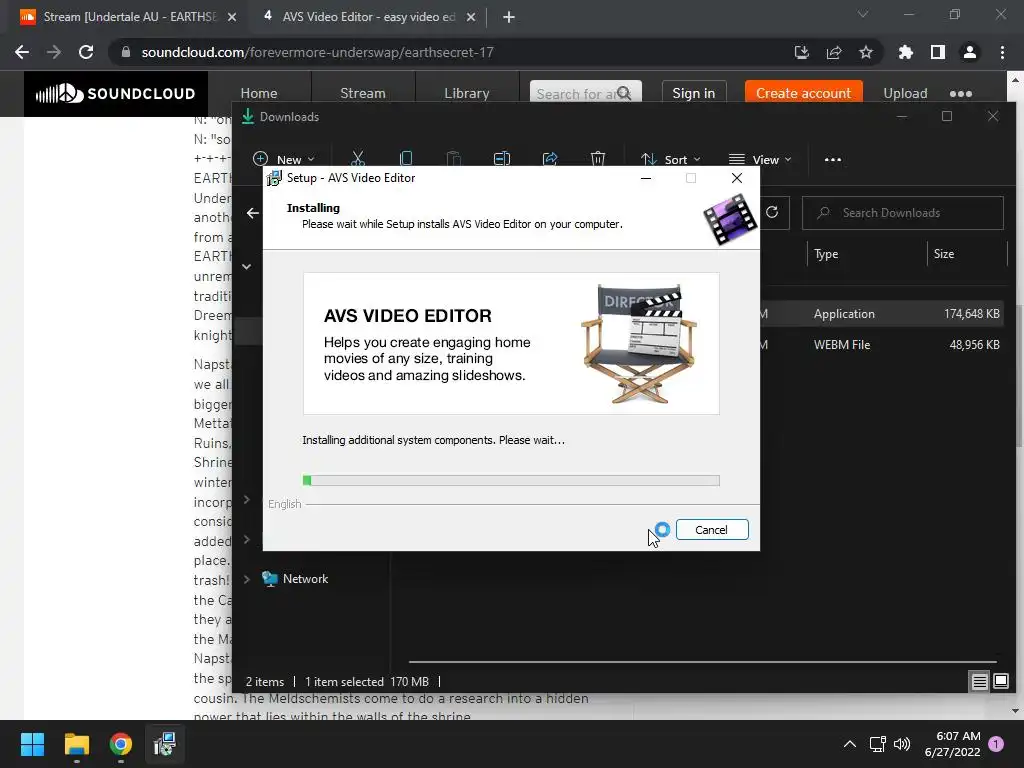Open SoundCloud more options ellipsis
This screenshot has height=768, width=1024.
(961, 93)
